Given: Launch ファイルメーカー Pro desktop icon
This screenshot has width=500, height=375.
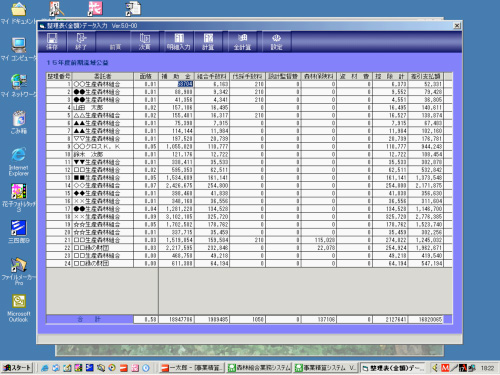Looking at the screenshot, I should 19,271.
